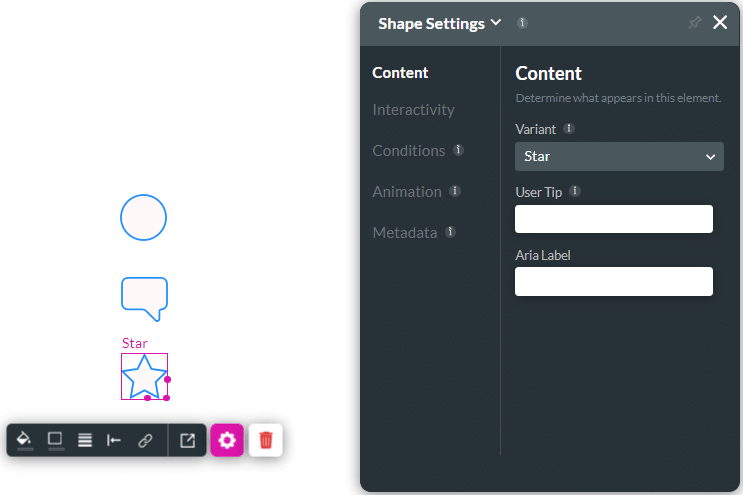This screenshot has height=495, width=743.
Task: Go to the Animation tab
Action: pos(406,192)
